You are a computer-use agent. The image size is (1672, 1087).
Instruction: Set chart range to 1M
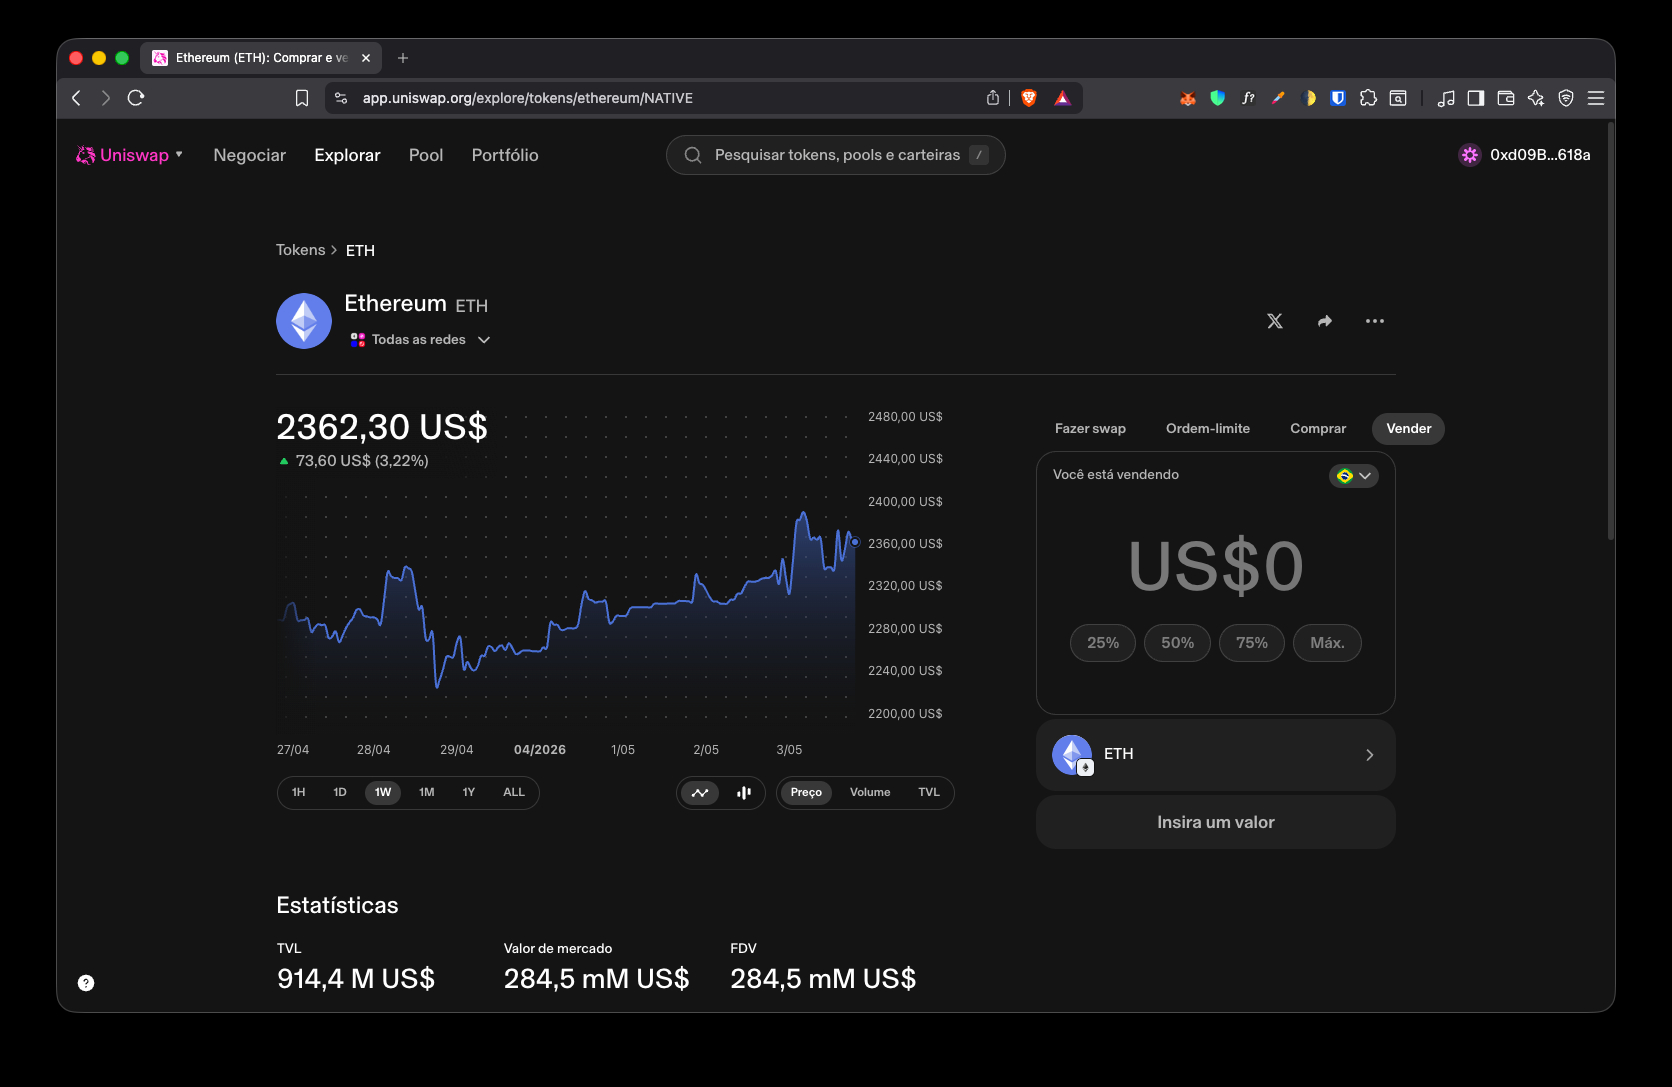coord(427,793)
